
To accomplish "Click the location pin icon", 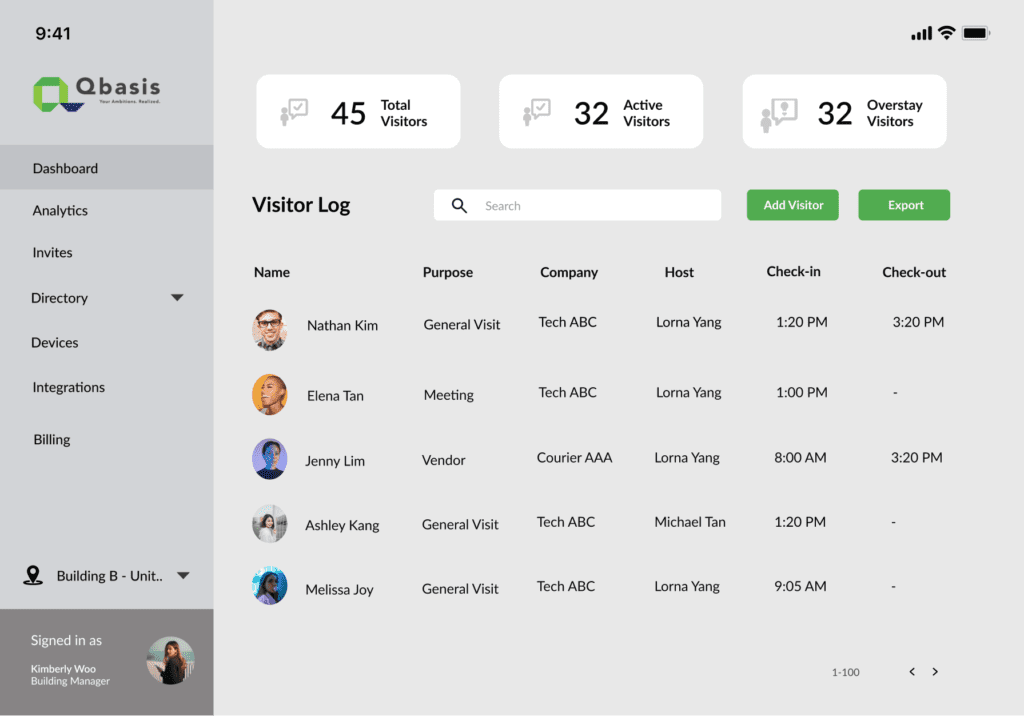I will (33, 576).
